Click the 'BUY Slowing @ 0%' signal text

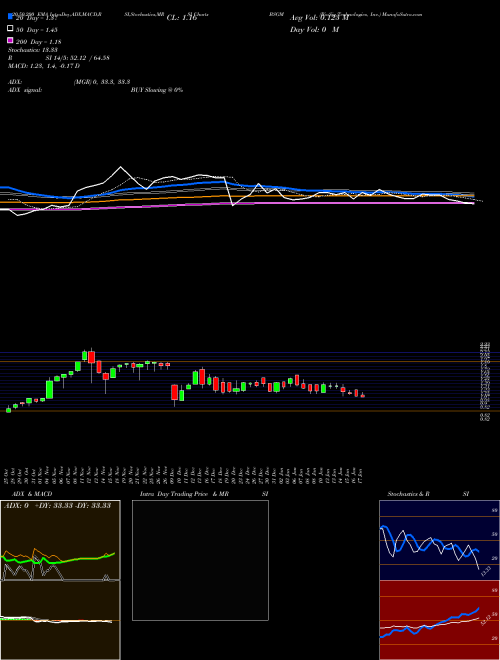(x=157, y=90)
